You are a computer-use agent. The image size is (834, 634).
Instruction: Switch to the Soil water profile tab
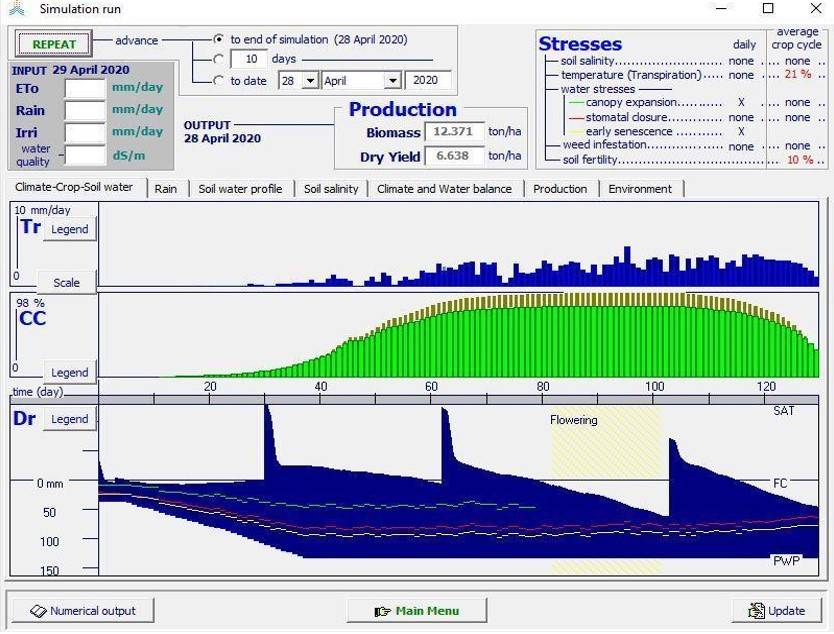click(x=240, y=188)
